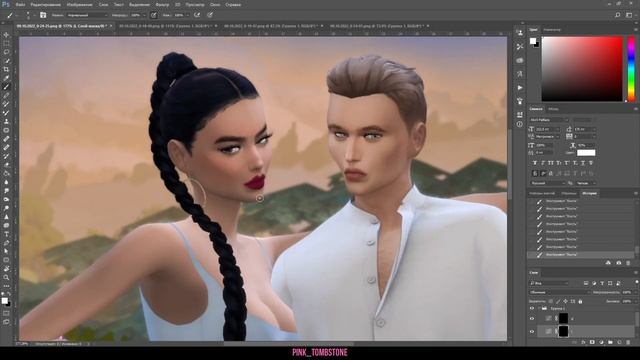Open the brush mode dropdown (Нормальный)

(87, 15)
